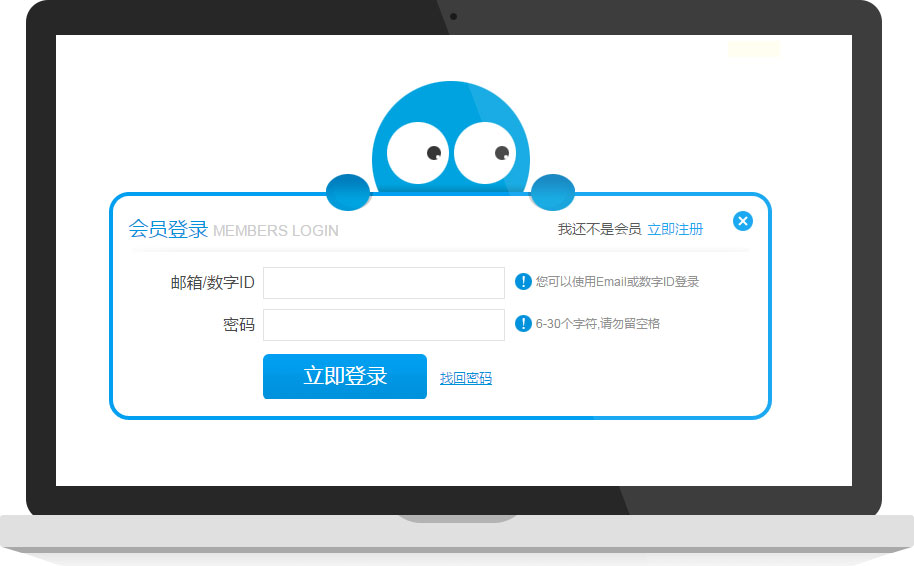Viewport: 914px width, 566px height.
Task: Open the 找回密码 password recovery link
Action: [466, 378]
